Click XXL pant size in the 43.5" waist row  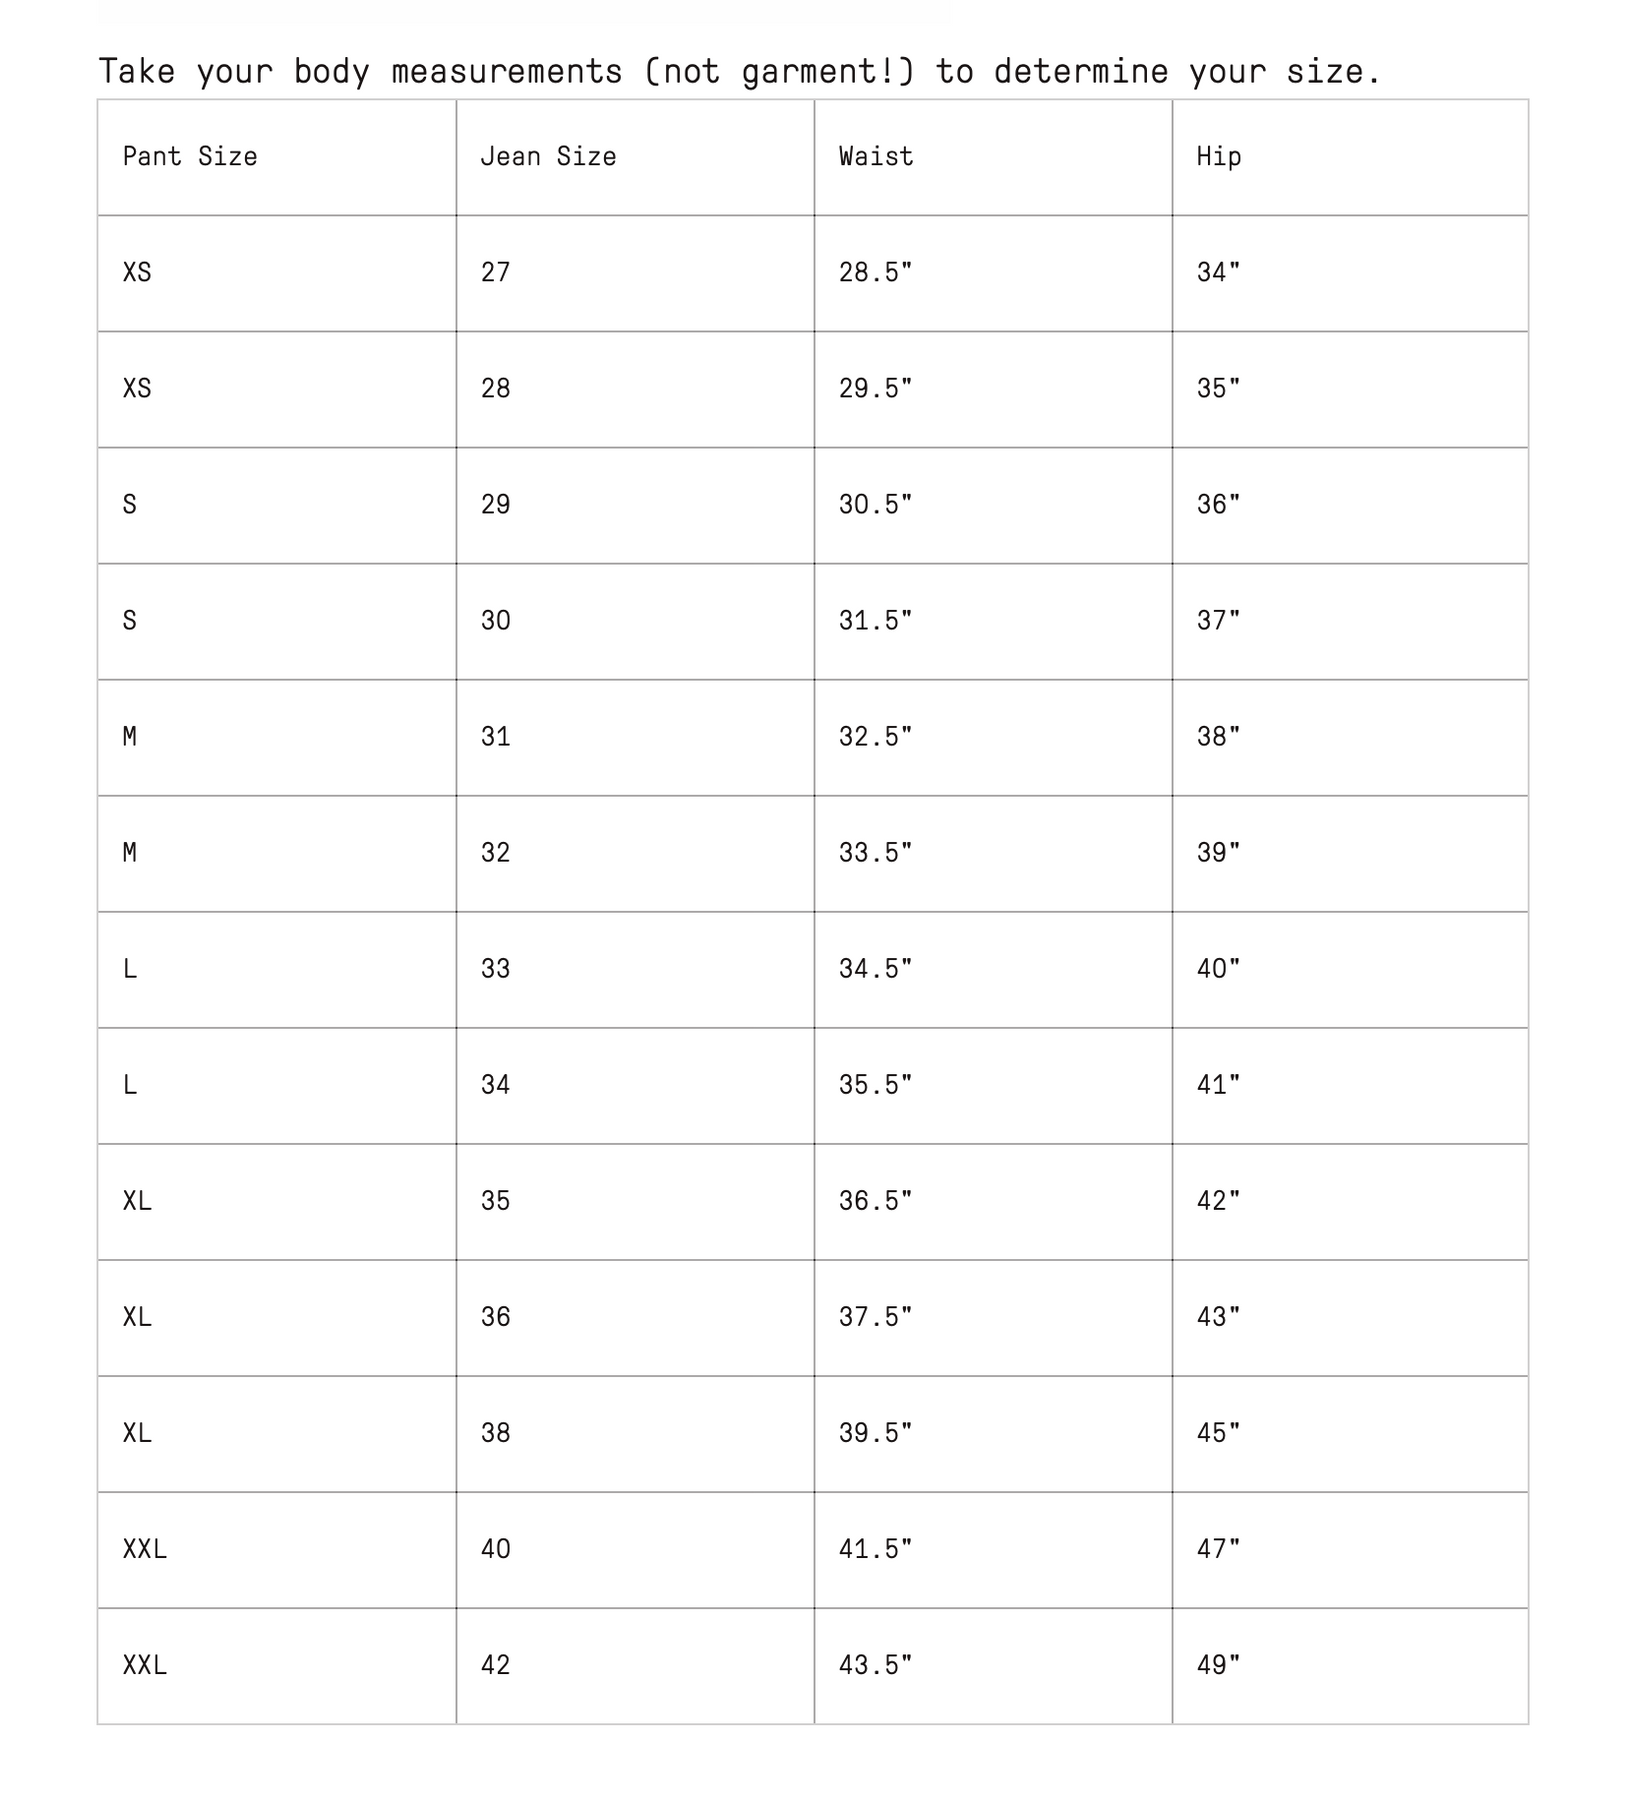pyautogui.click(x=145, y=1665)
